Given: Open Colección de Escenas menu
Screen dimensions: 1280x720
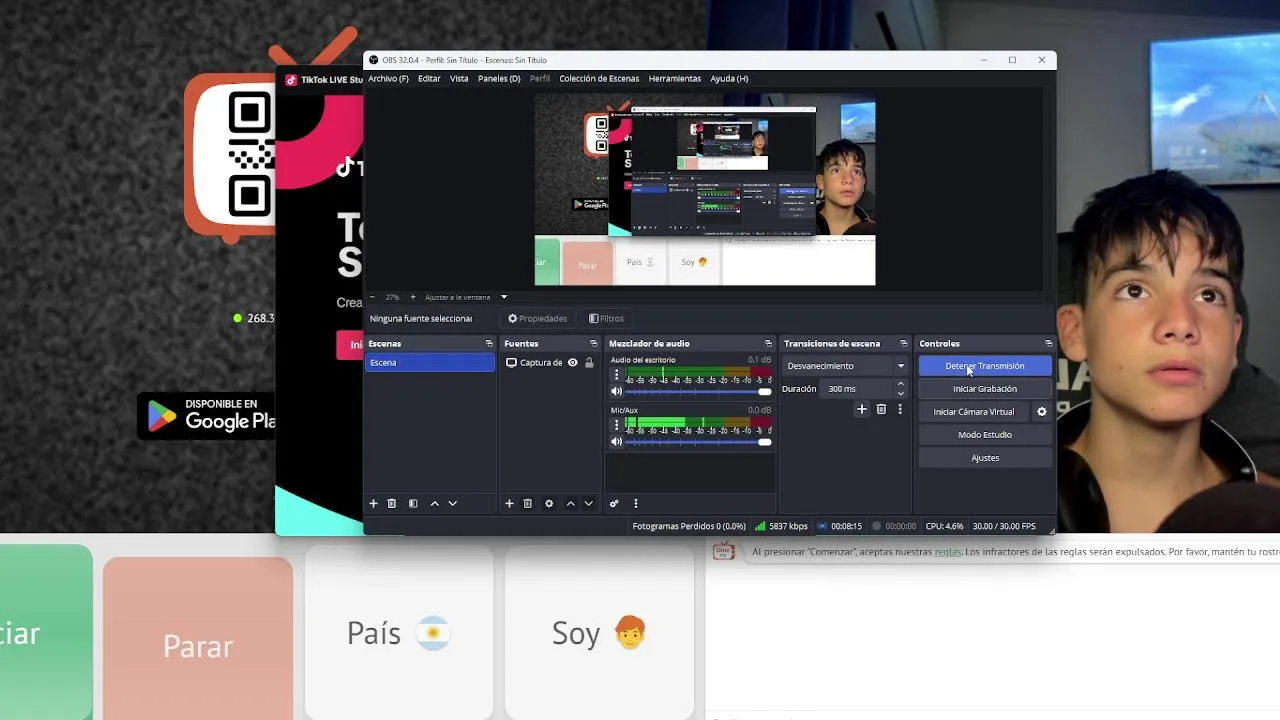Looking at the screenshot, I should pyautogui.click(x=599, y=79).
